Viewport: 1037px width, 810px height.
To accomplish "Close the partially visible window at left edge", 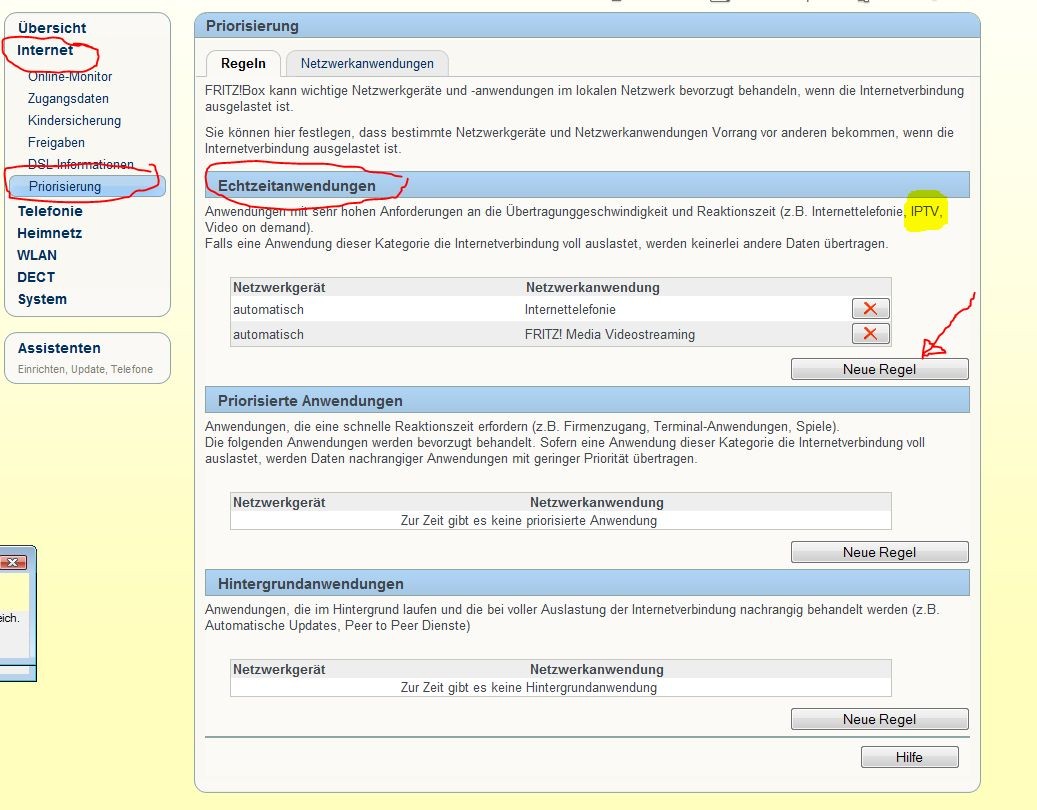I will [x=13, y=563].
